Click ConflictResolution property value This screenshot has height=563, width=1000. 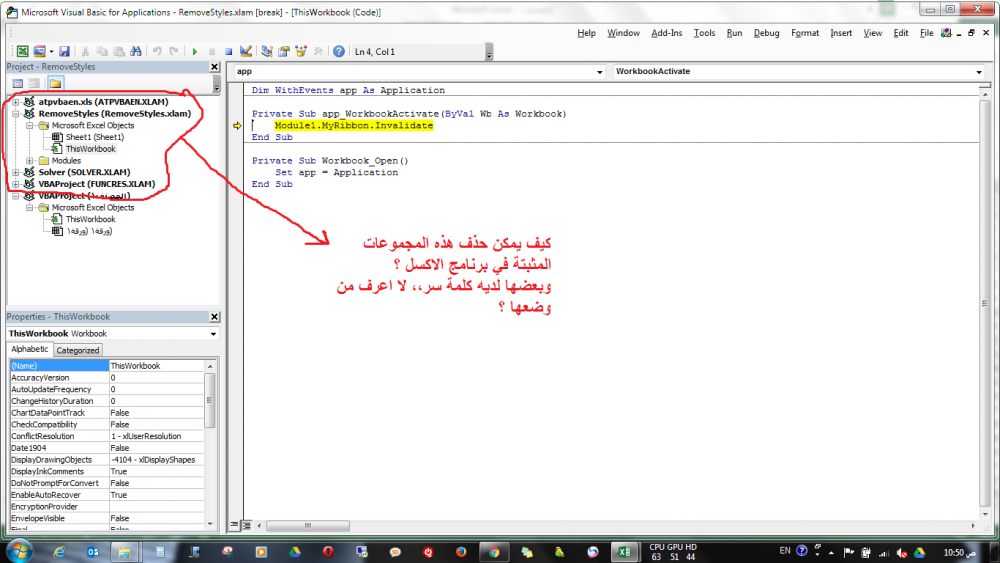point(156,436)
